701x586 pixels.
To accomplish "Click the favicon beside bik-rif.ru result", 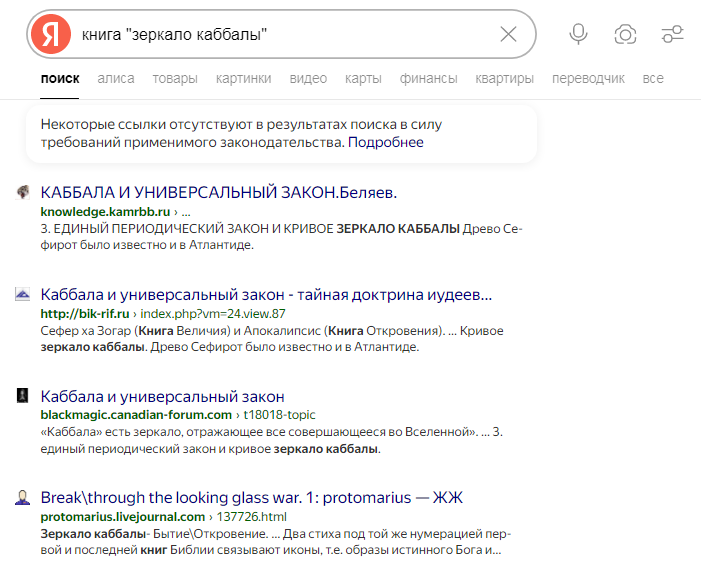I will tap(23, 294).
